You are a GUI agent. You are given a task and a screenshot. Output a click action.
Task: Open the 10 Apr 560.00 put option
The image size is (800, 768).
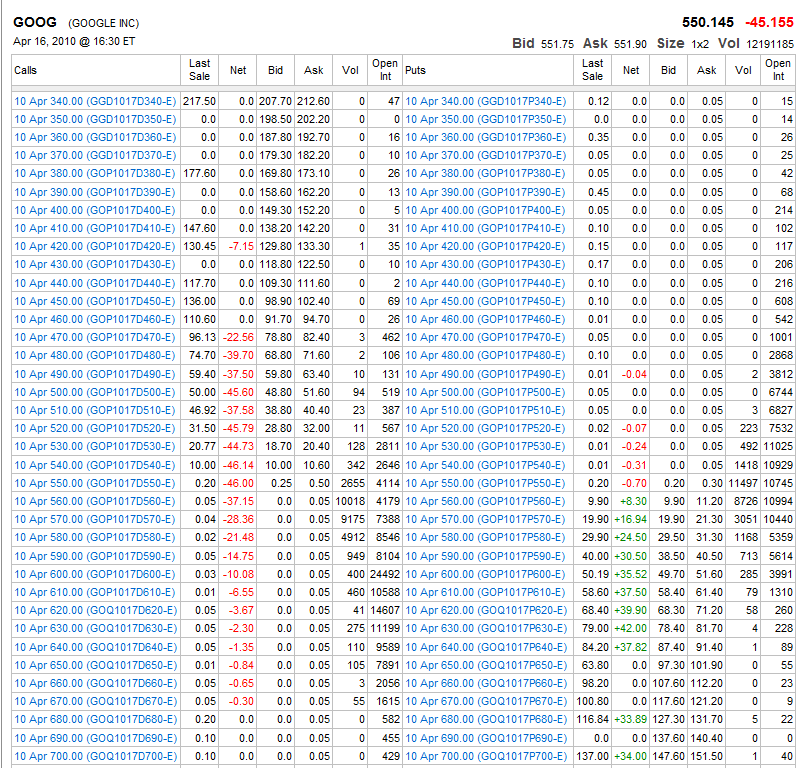click(x=485, y=502)
